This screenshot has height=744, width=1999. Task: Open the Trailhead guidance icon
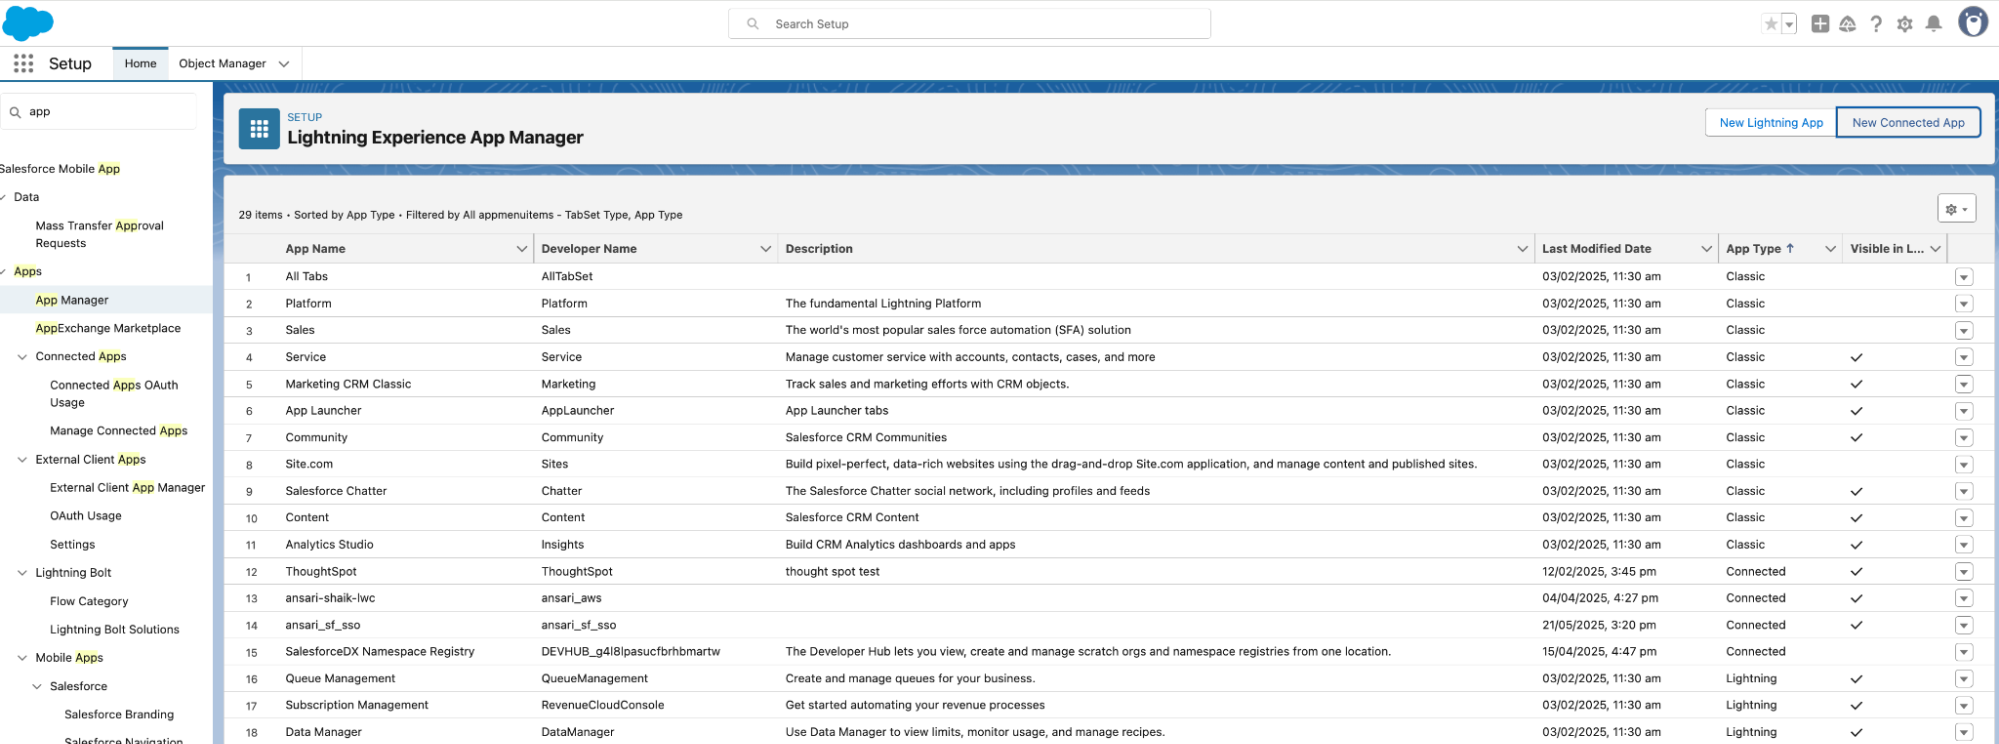[x=1847, y=24]
